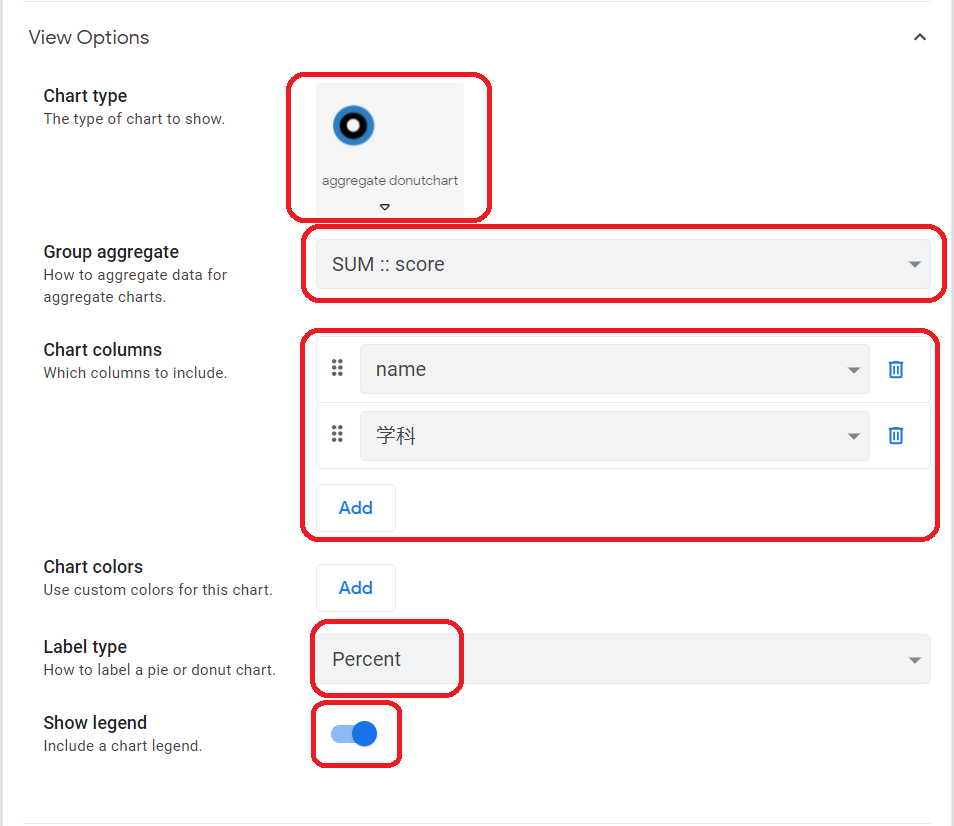954x826 pixels.
Task: Click the aggregate donutchart caption text
Action: (x=390, y=181)
